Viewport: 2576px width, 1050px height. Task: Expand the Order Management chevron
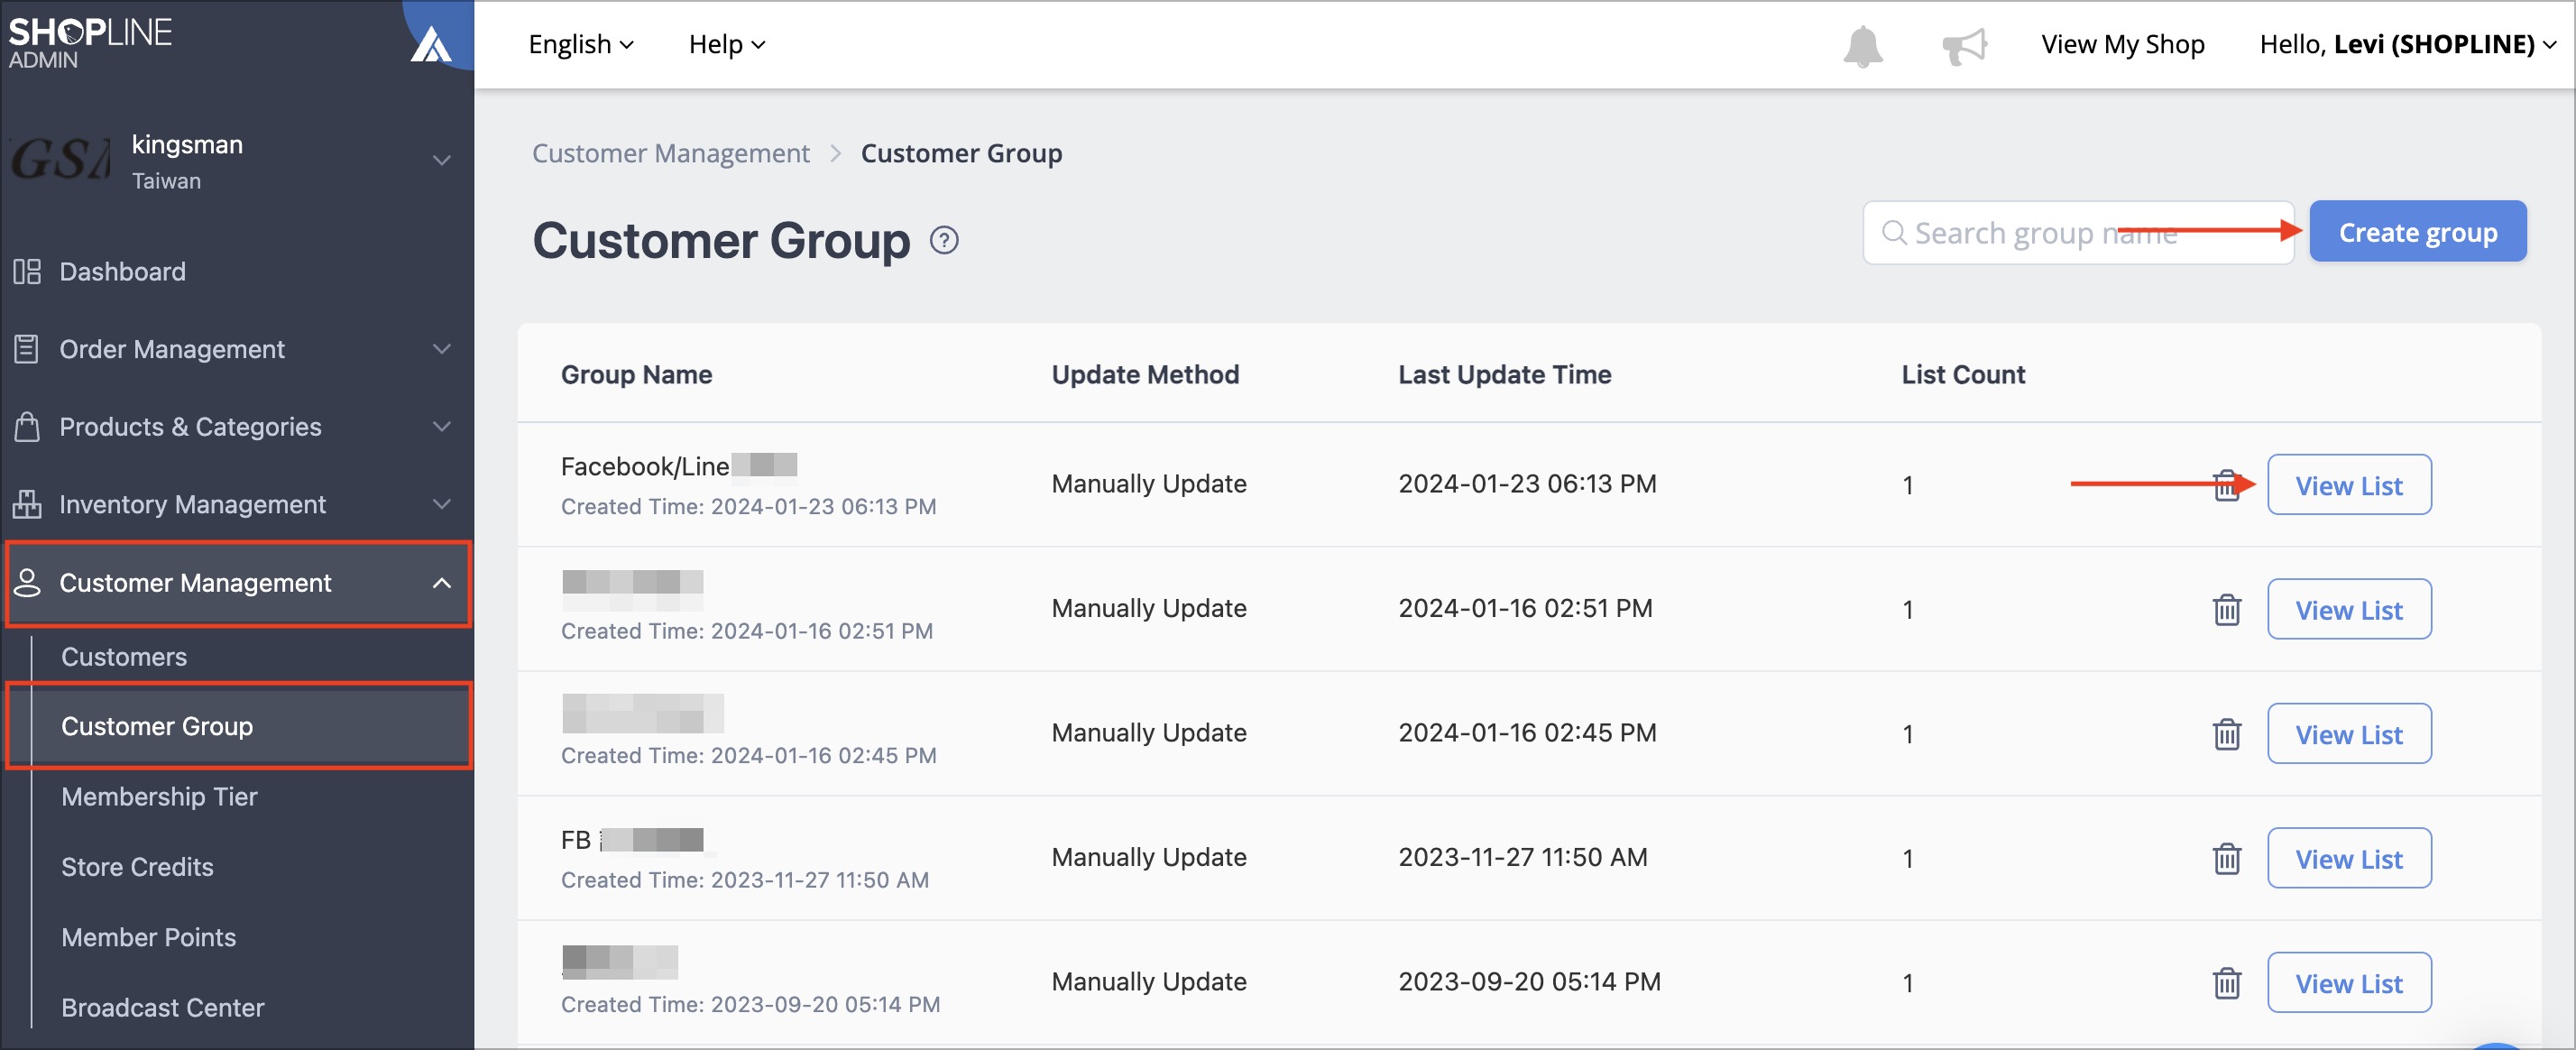pyautogui.click(x=441, y=349)
